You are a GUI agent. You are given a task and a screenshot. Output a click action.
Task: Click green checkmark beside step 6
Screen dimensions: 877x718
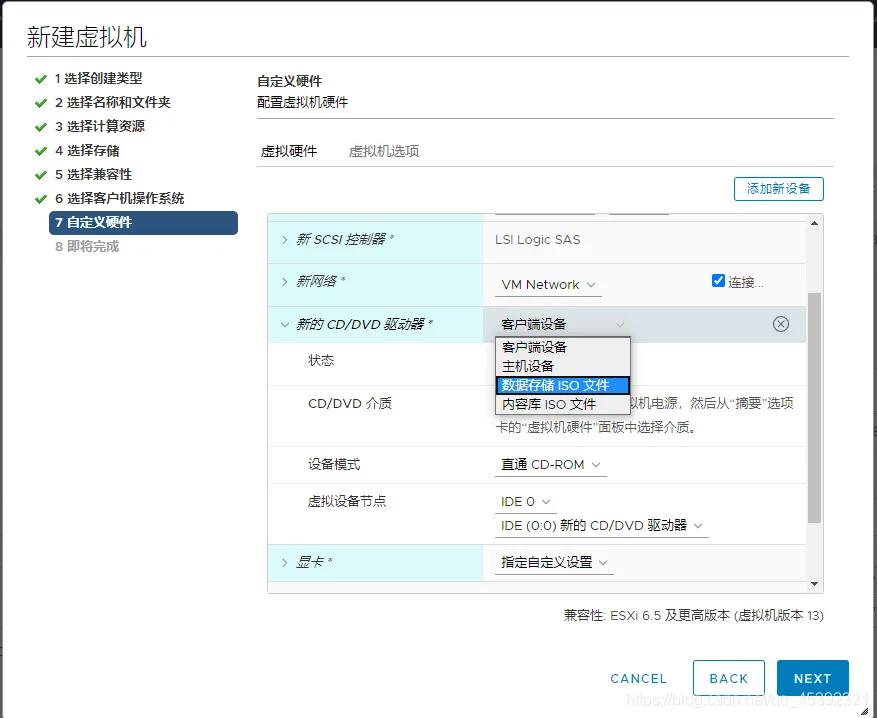pyautogui.click(x=40, y=199)
